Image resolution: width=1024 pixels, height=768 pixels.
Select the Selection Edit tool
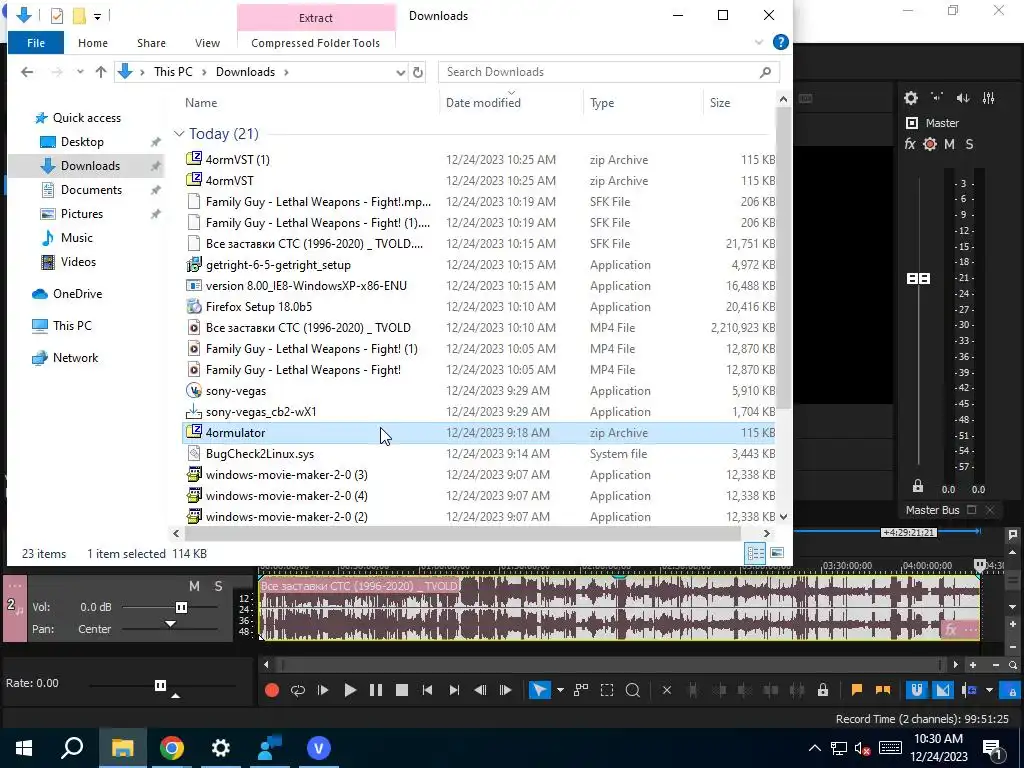[x=607, y=690]
